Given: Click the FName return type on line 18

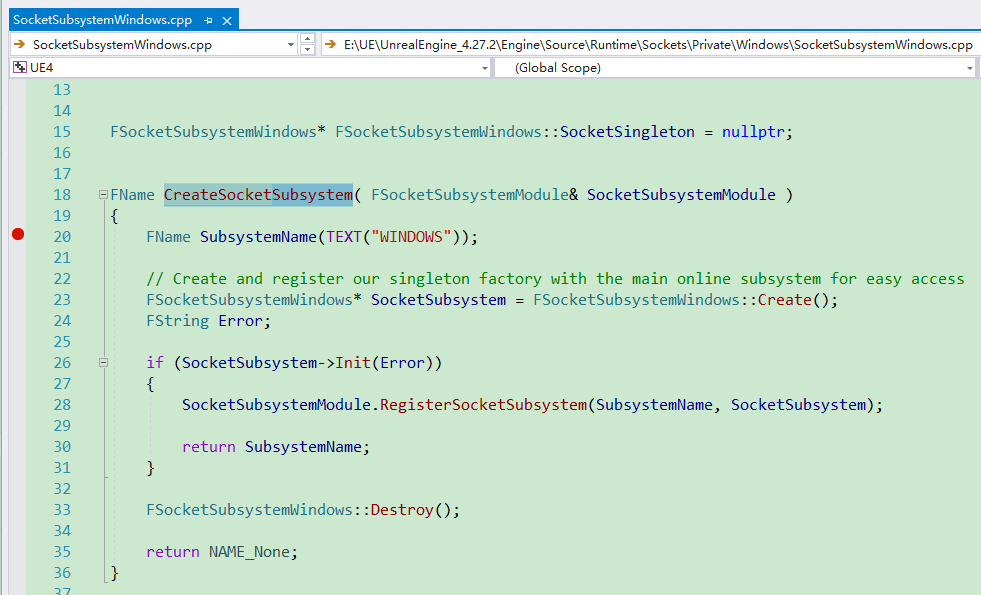Looking at the screenshot, I should point(132,195).
